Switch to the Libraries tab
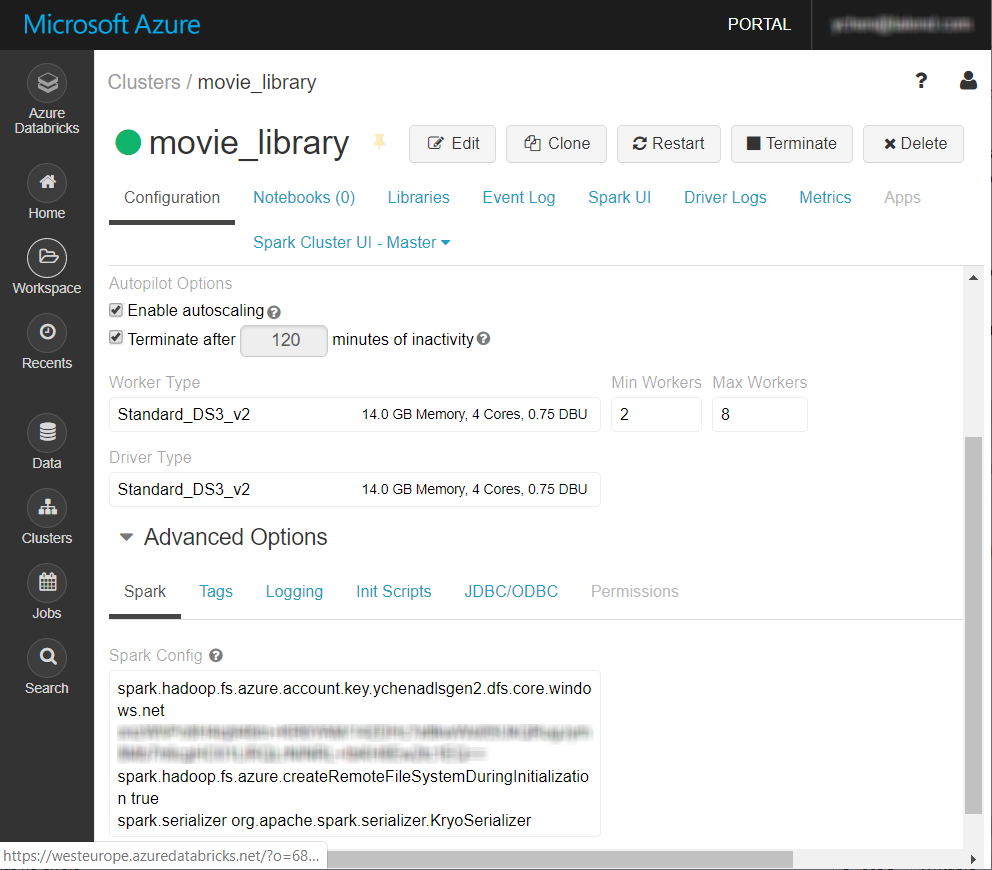 [x=418, y=197]
